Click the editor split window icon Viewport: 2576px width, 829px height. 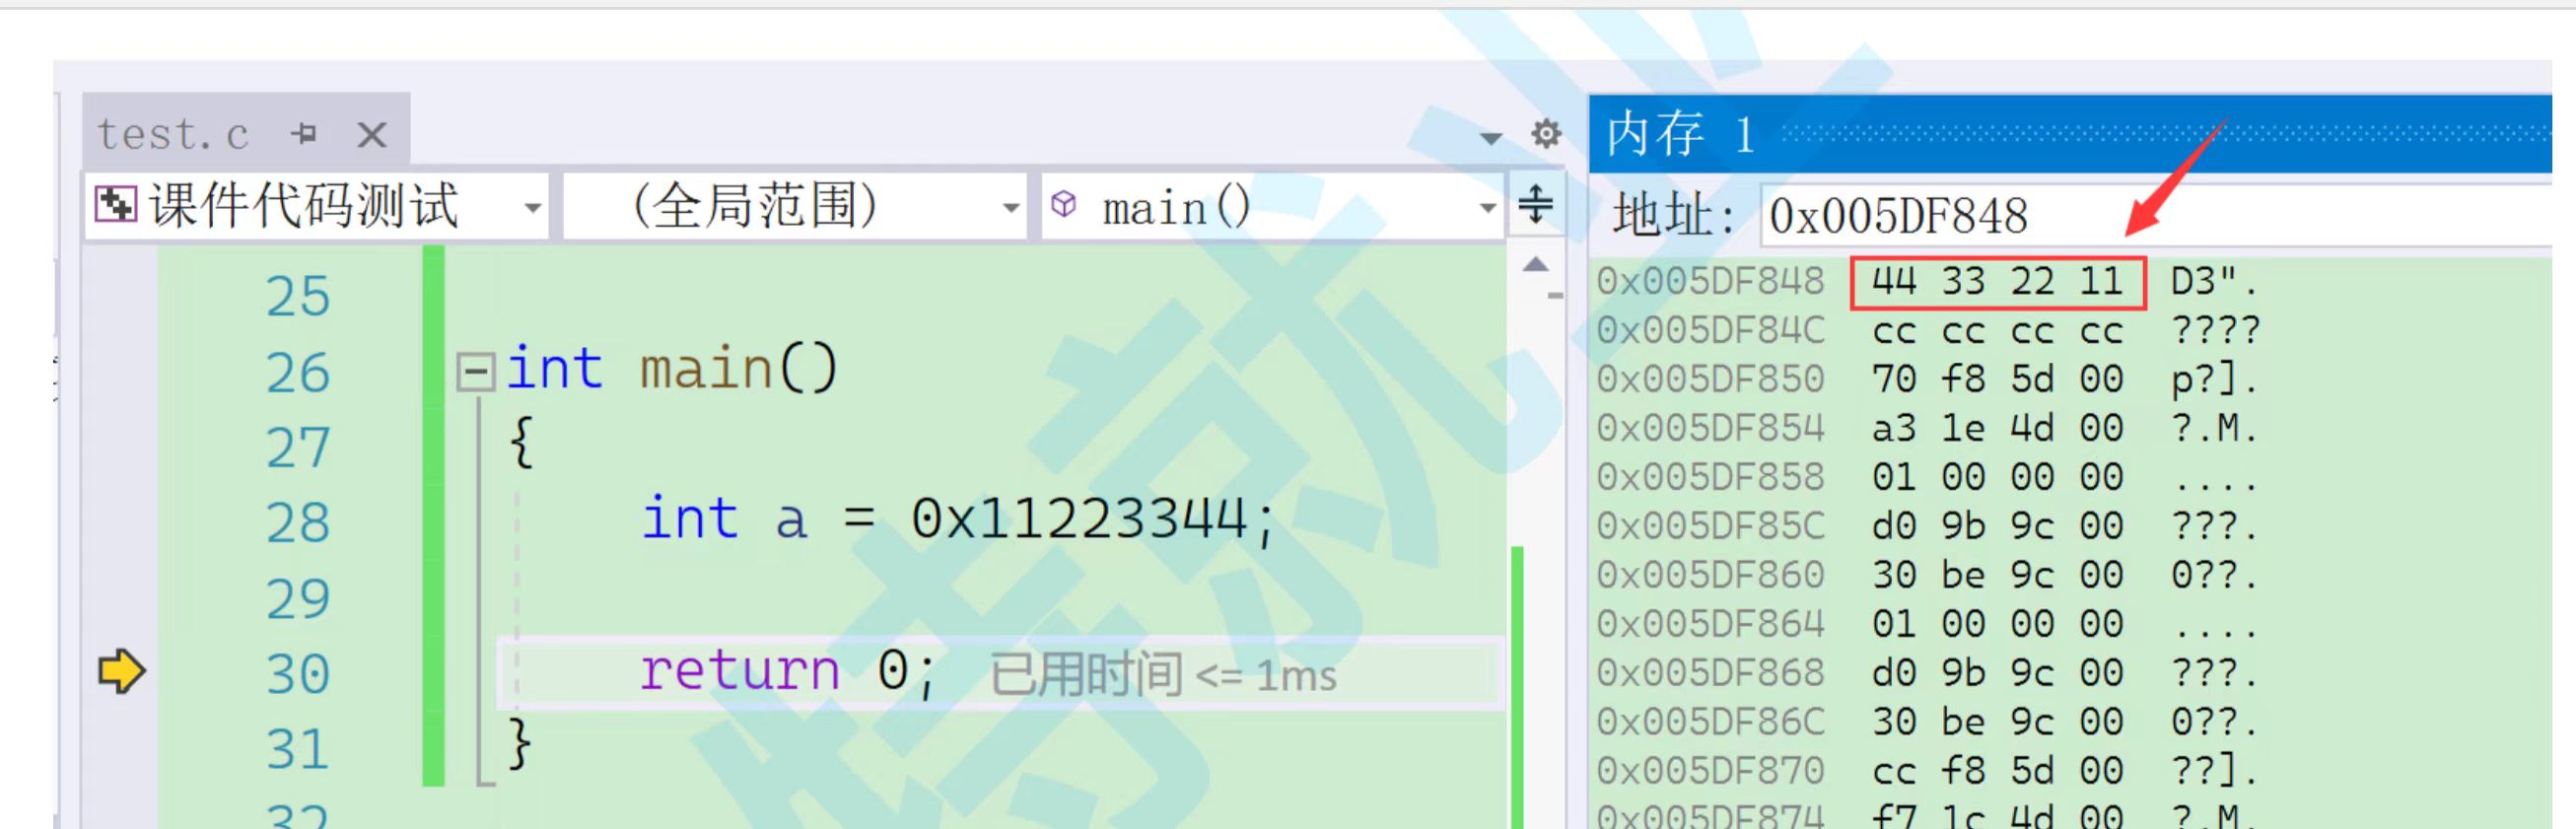[1535, 204]
